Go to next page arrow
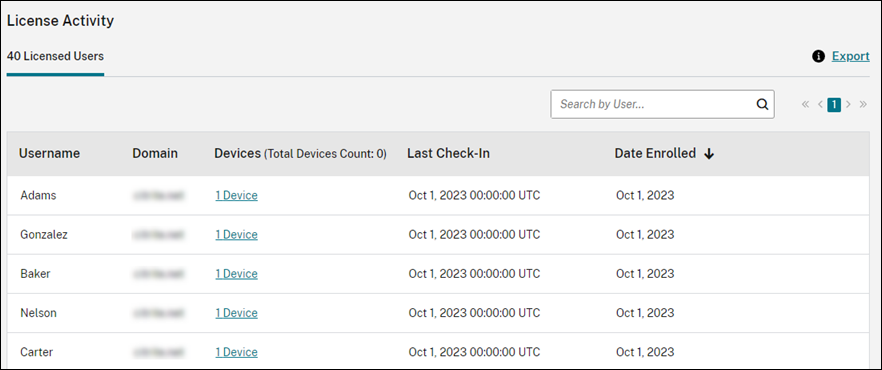 tap(848, 105)
